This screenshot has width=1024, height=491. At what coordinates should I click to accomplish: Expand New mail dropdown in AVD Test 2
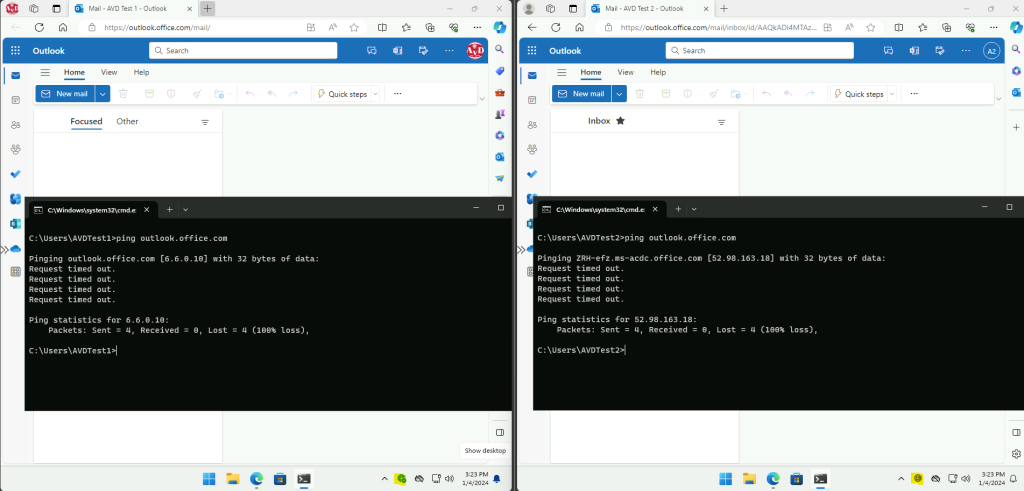(x=619, y=94)
